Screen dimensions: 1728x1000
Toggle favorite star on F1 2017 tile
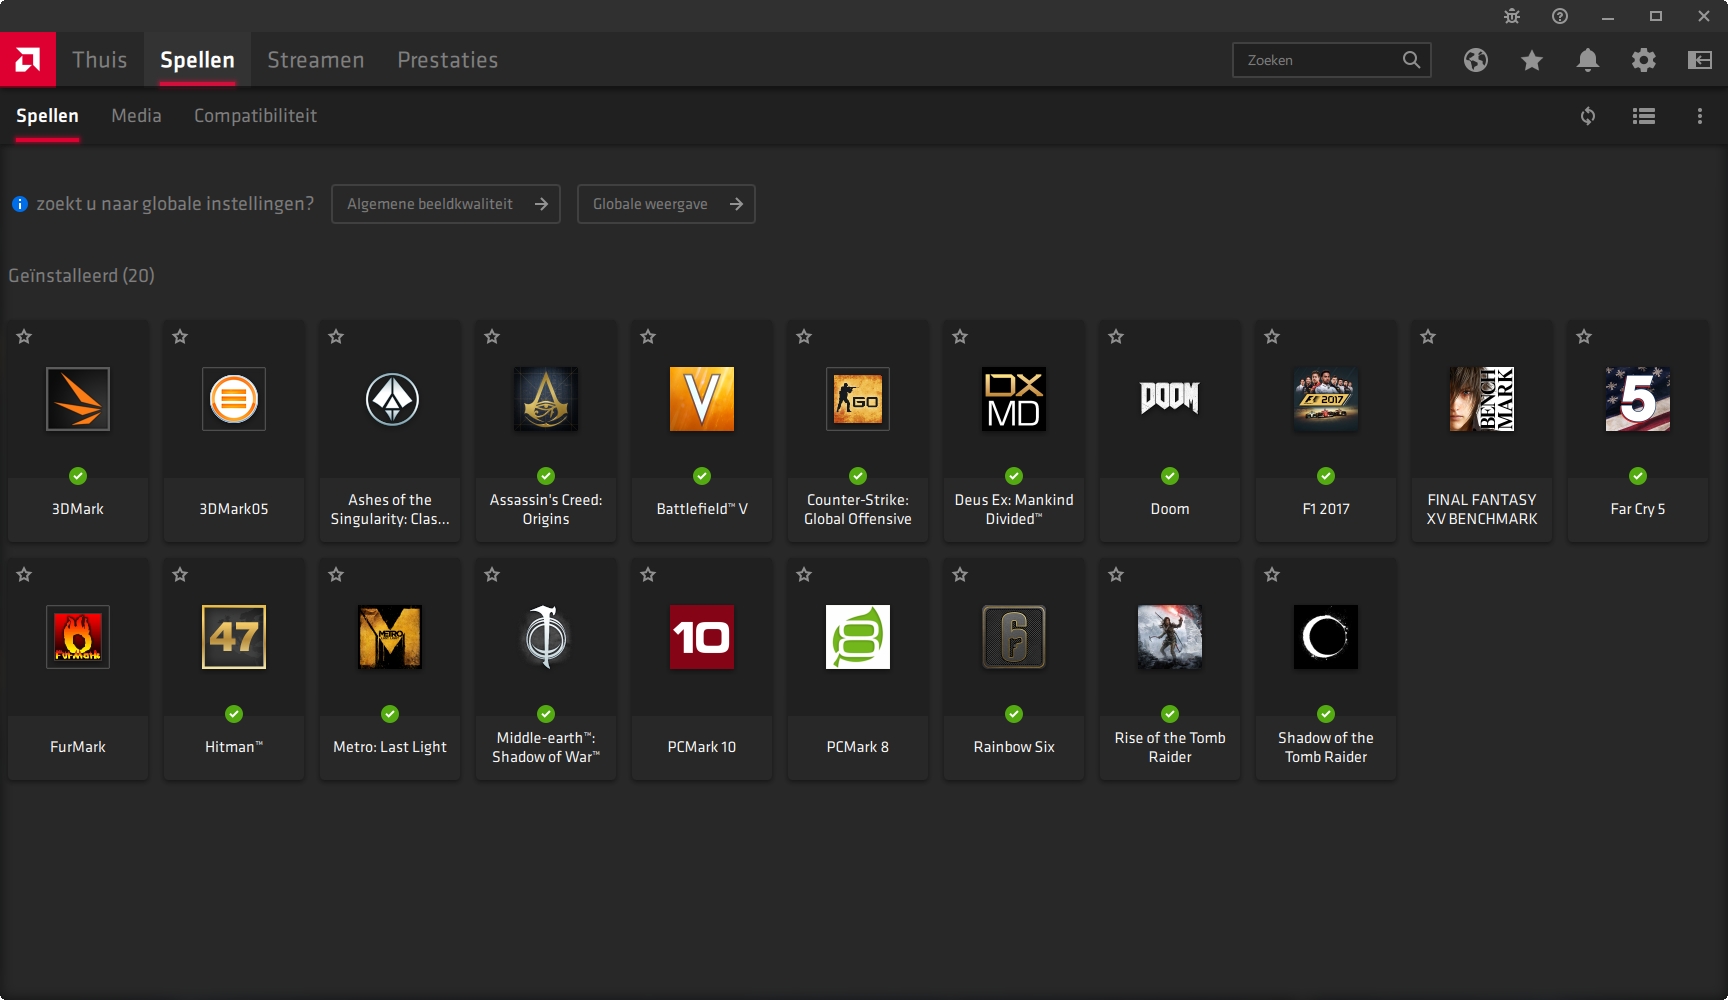[x=1272, y=337]
